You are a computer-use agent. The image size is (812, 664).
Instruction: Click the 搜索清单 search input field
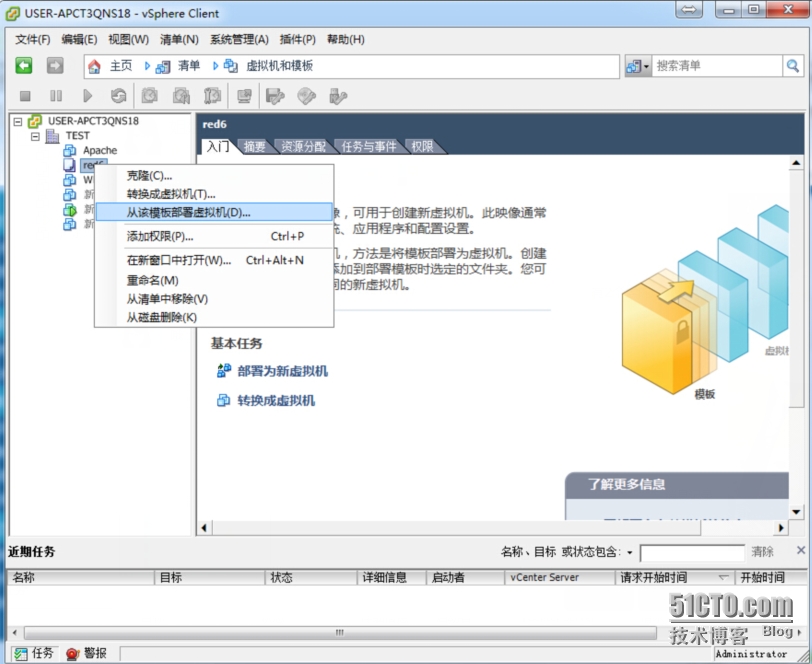click(717, 66)
